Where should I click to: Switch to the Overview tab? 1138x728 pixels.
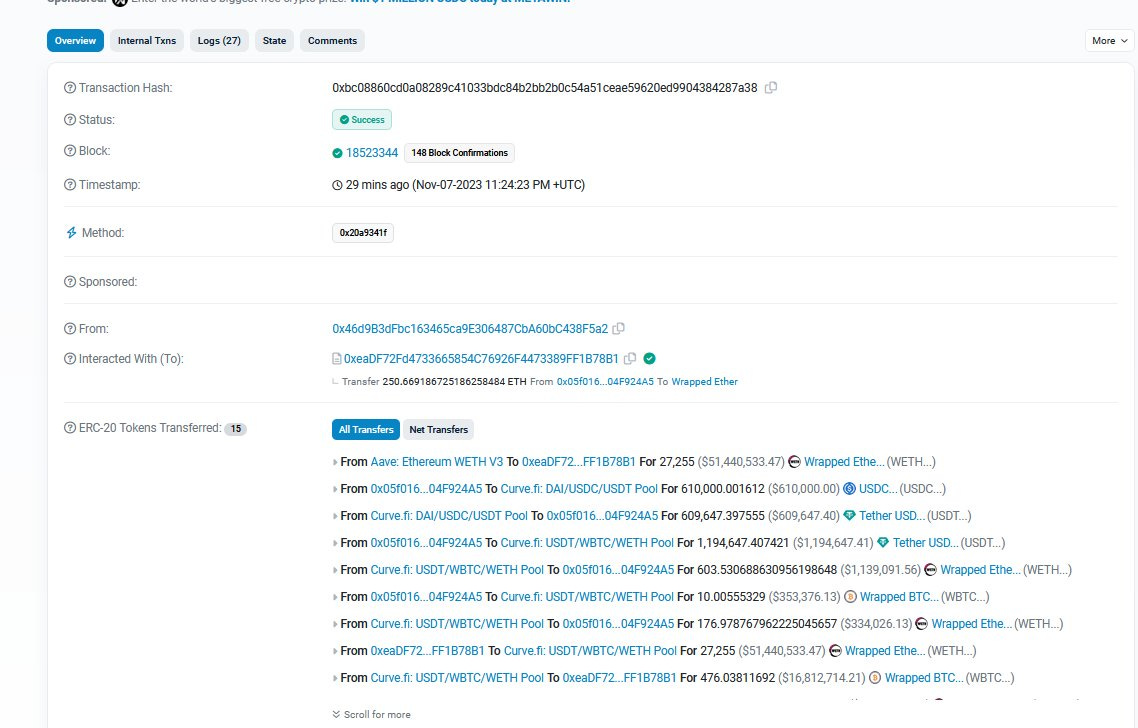point(75,41)
